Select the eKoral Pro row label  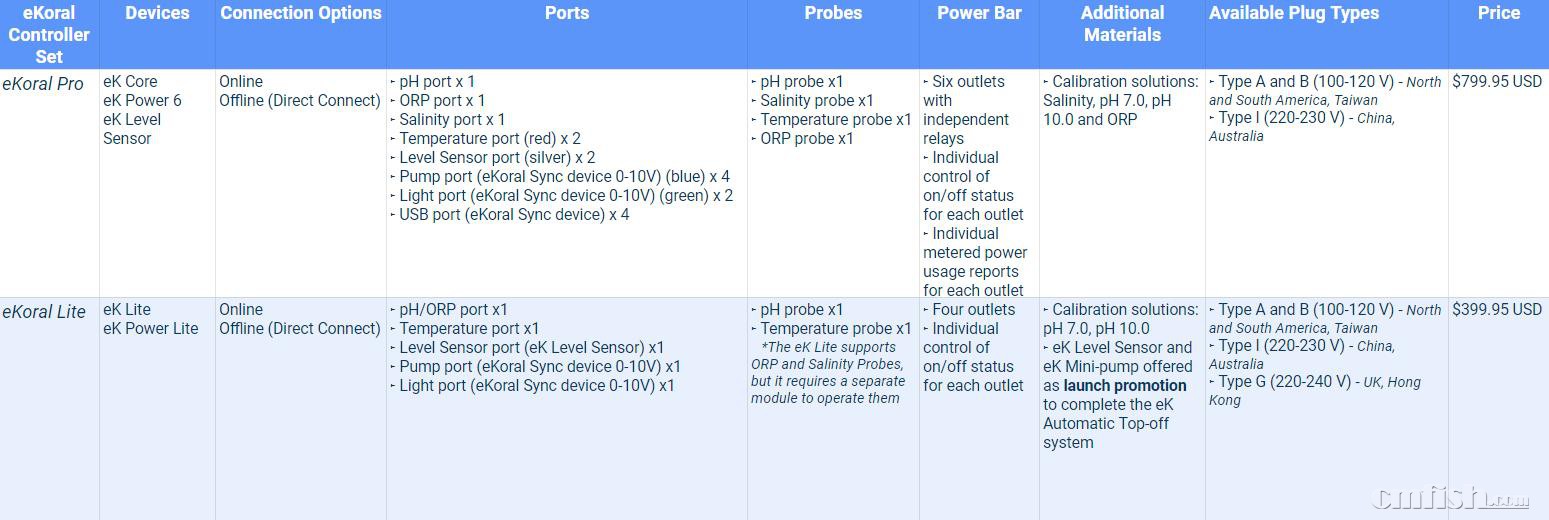click(x=43, y=84)
